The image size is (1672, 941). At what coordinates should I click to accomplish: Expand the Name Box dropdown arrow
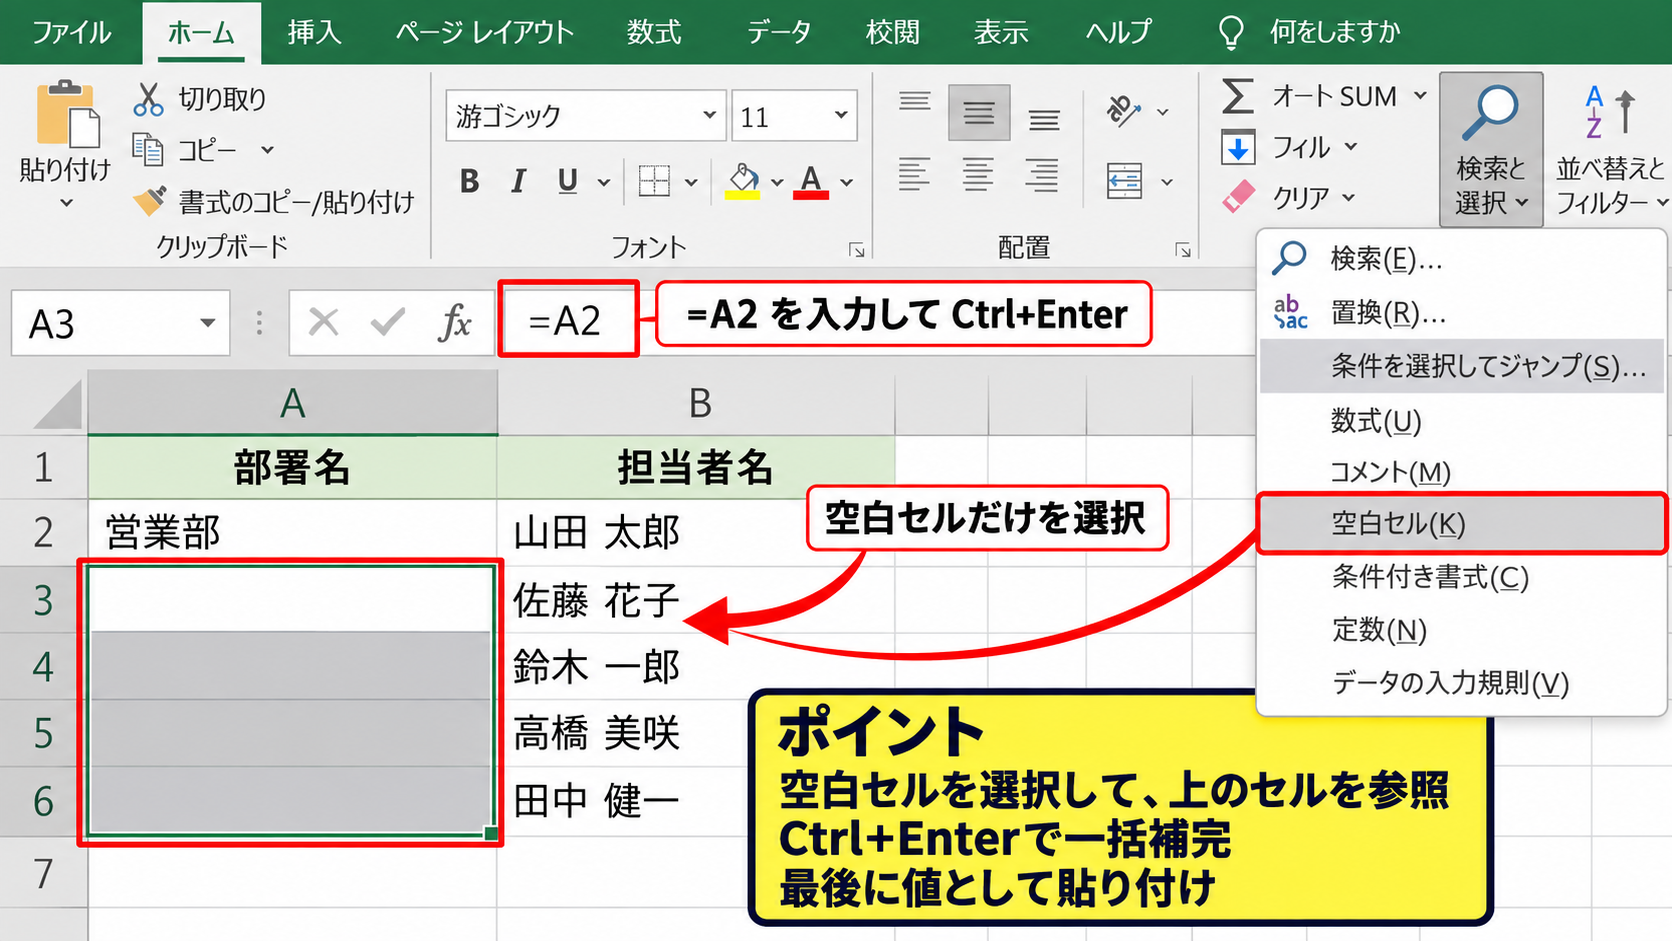click(207, 323)
